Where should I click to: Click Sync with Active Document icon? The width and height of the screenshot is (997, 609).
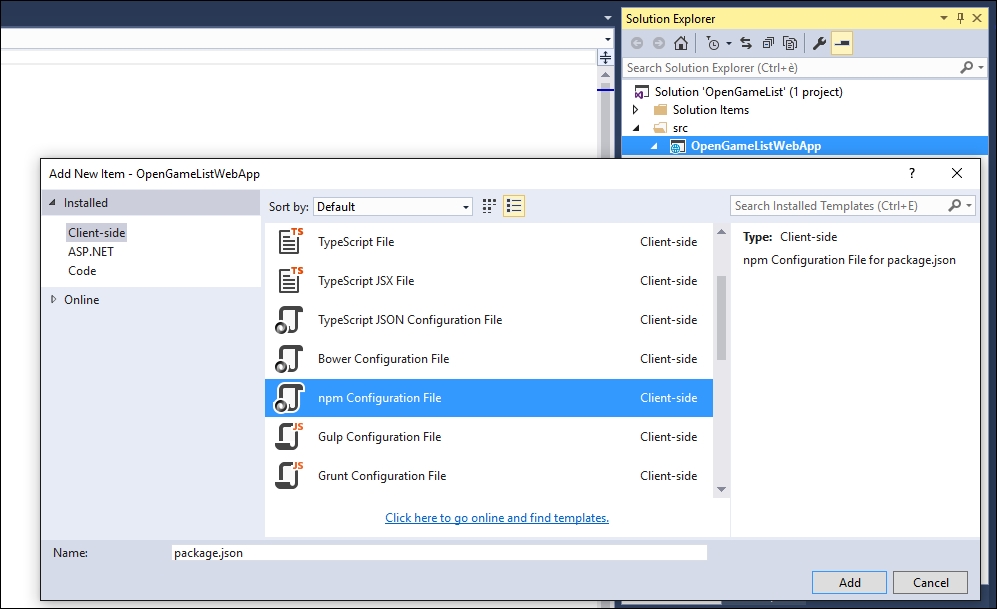[746, 43]
